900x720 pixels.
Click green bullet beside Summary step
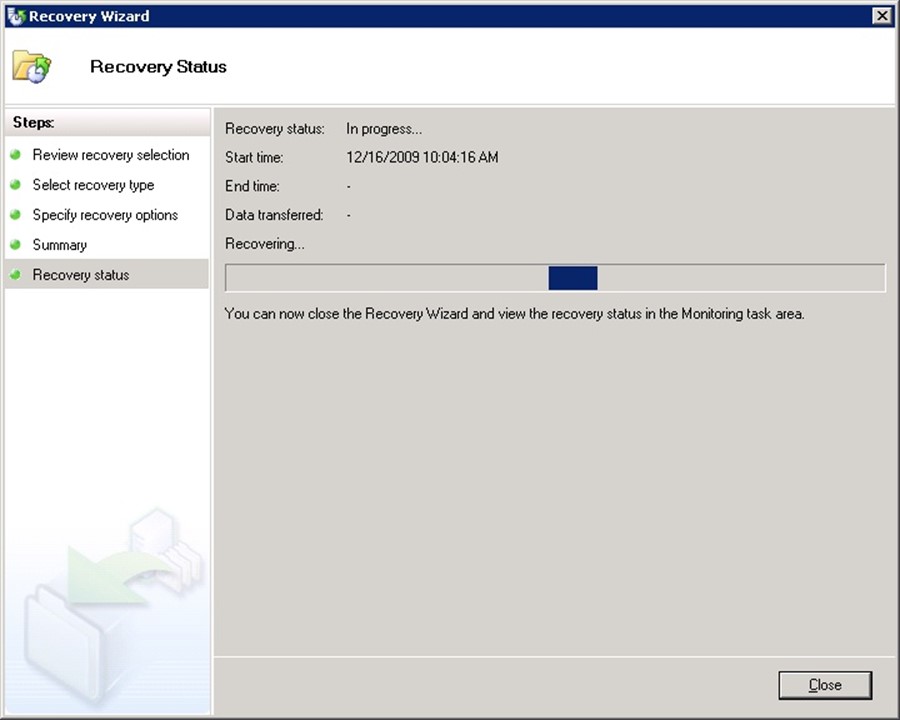tap(16, 245)
